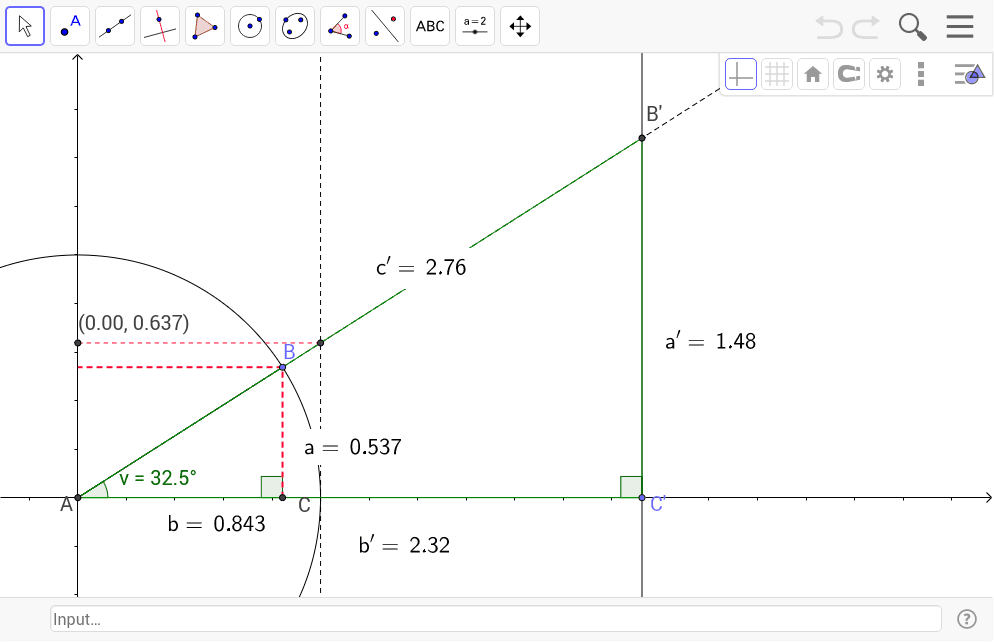Select point C' on the x-axis

coord(642,498)
